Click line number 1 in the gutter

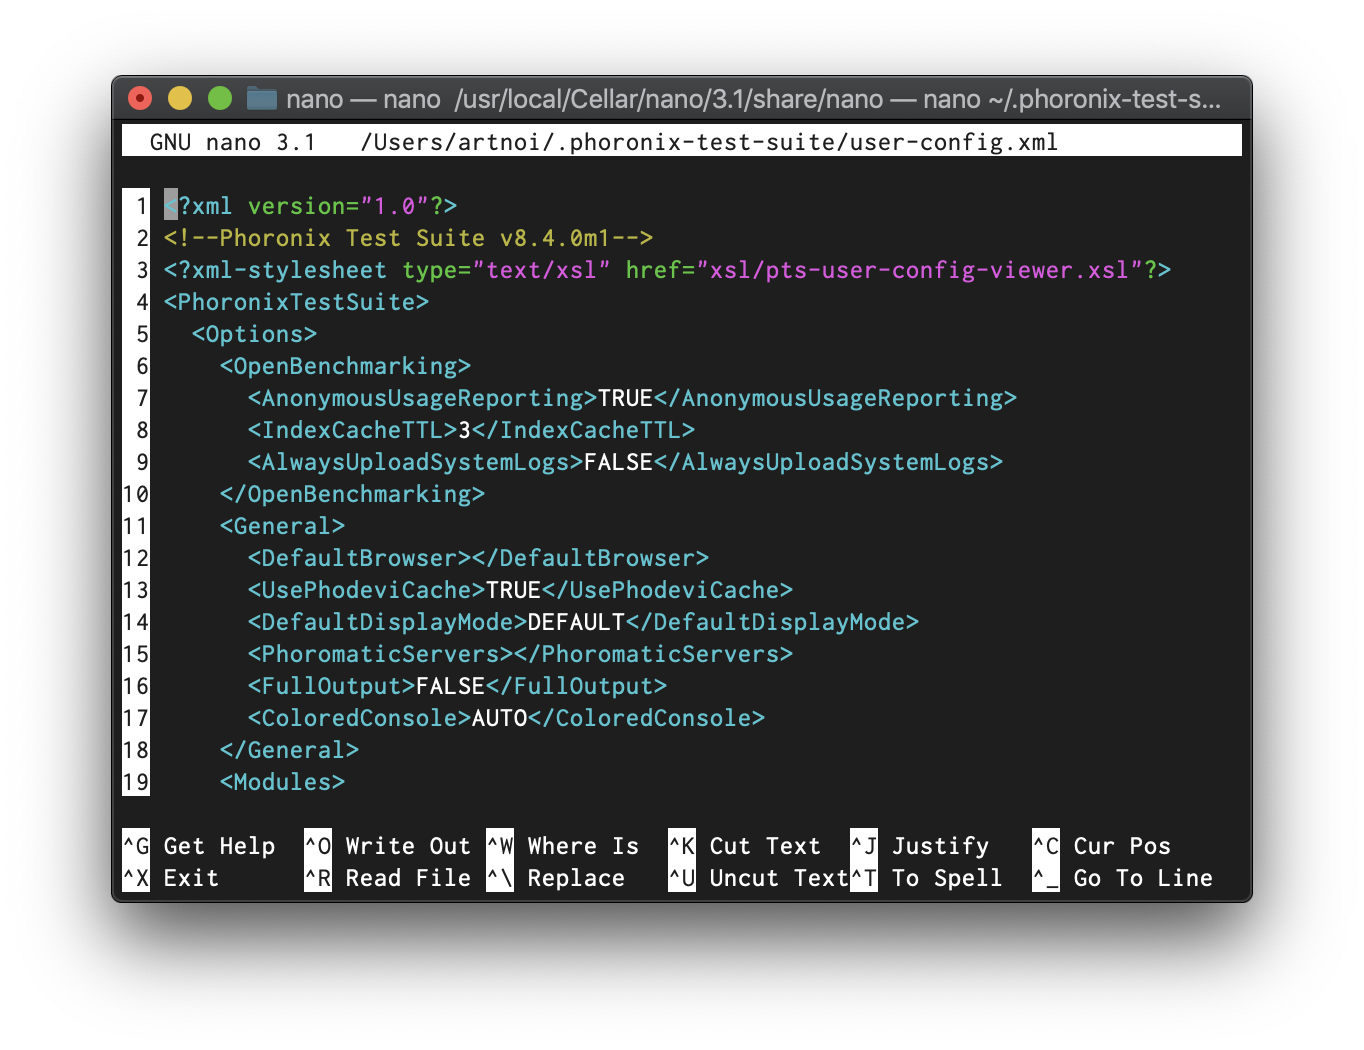coord(142,206)
